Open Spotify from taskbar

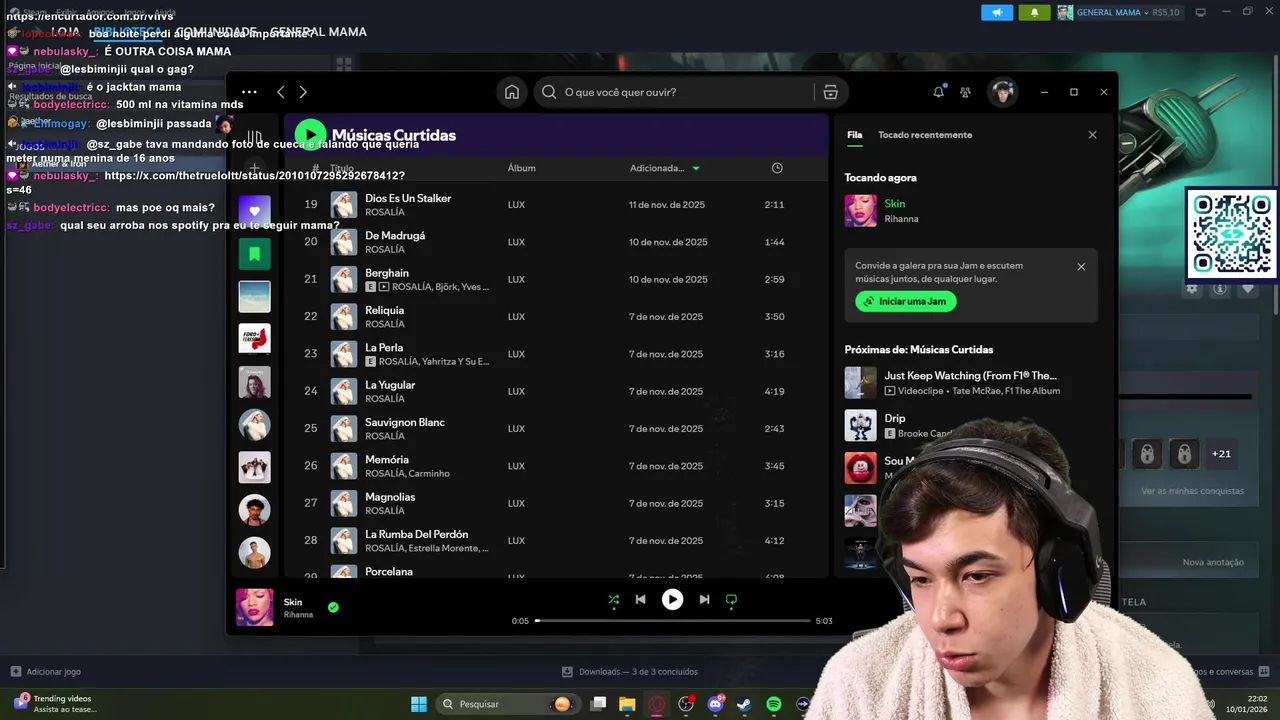(x=773, y=704)
